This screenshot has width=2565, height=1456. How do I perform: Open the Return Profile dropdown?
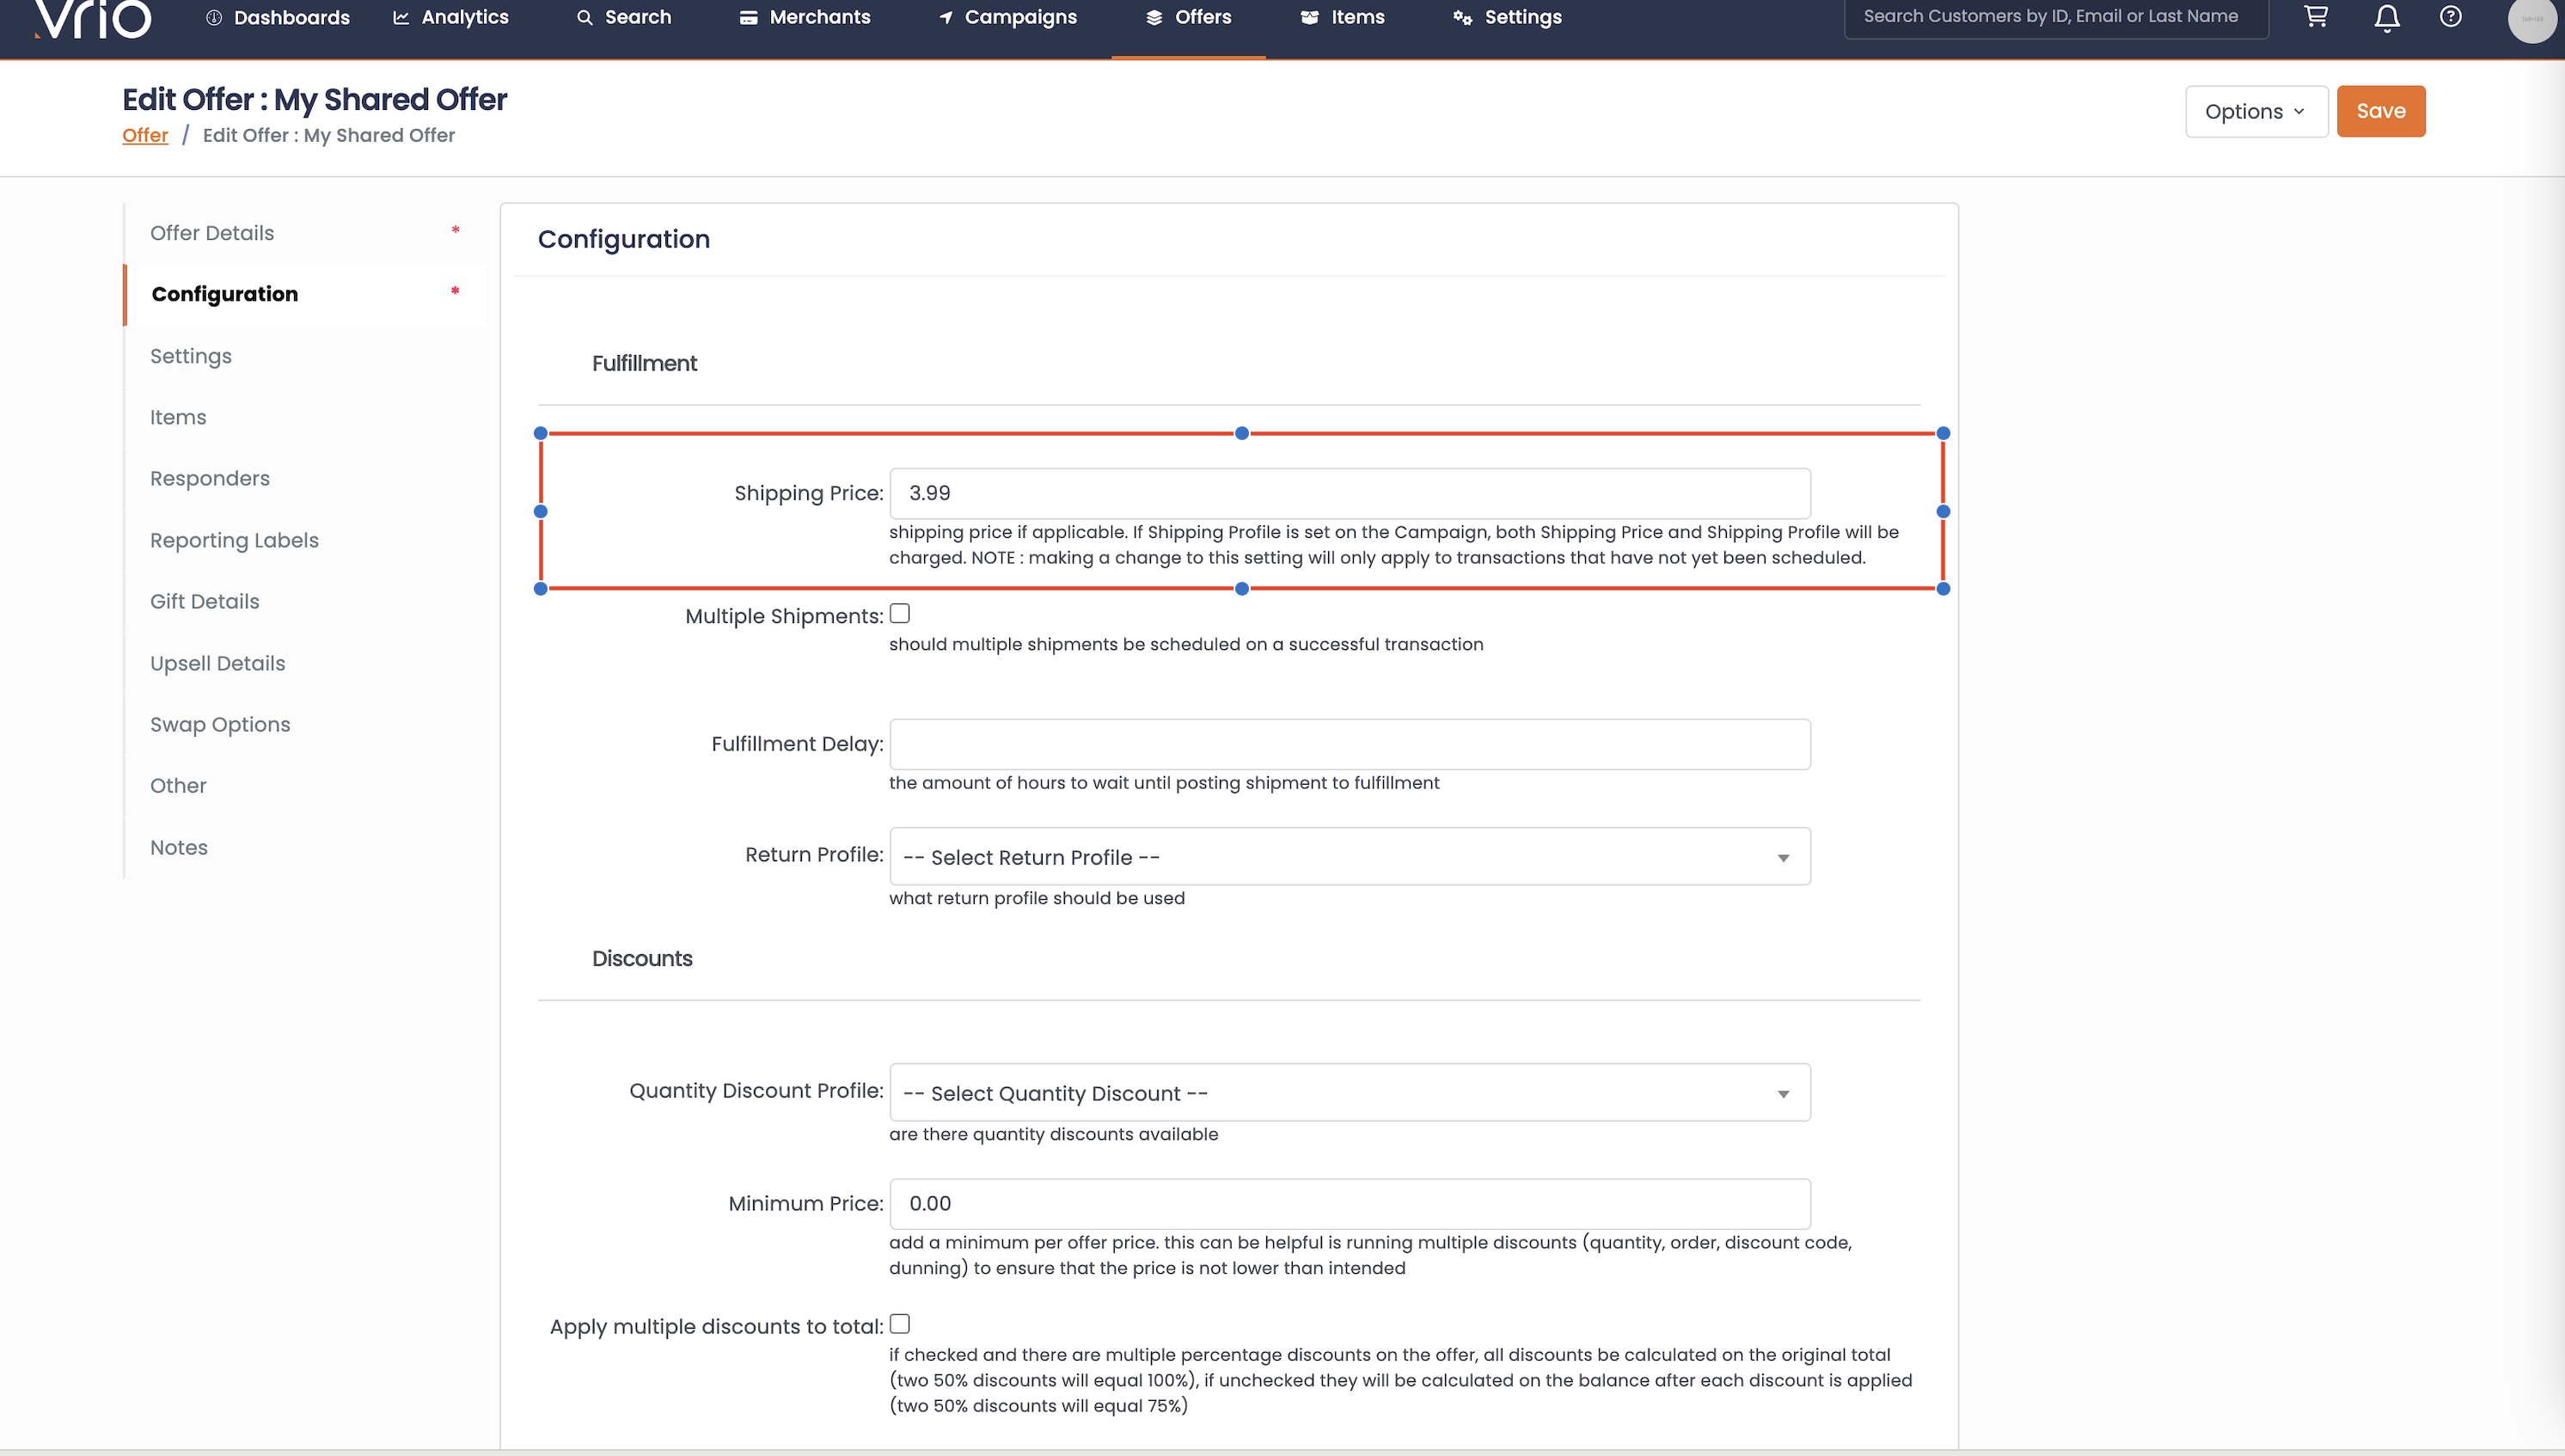click(x=1349, y=857)
